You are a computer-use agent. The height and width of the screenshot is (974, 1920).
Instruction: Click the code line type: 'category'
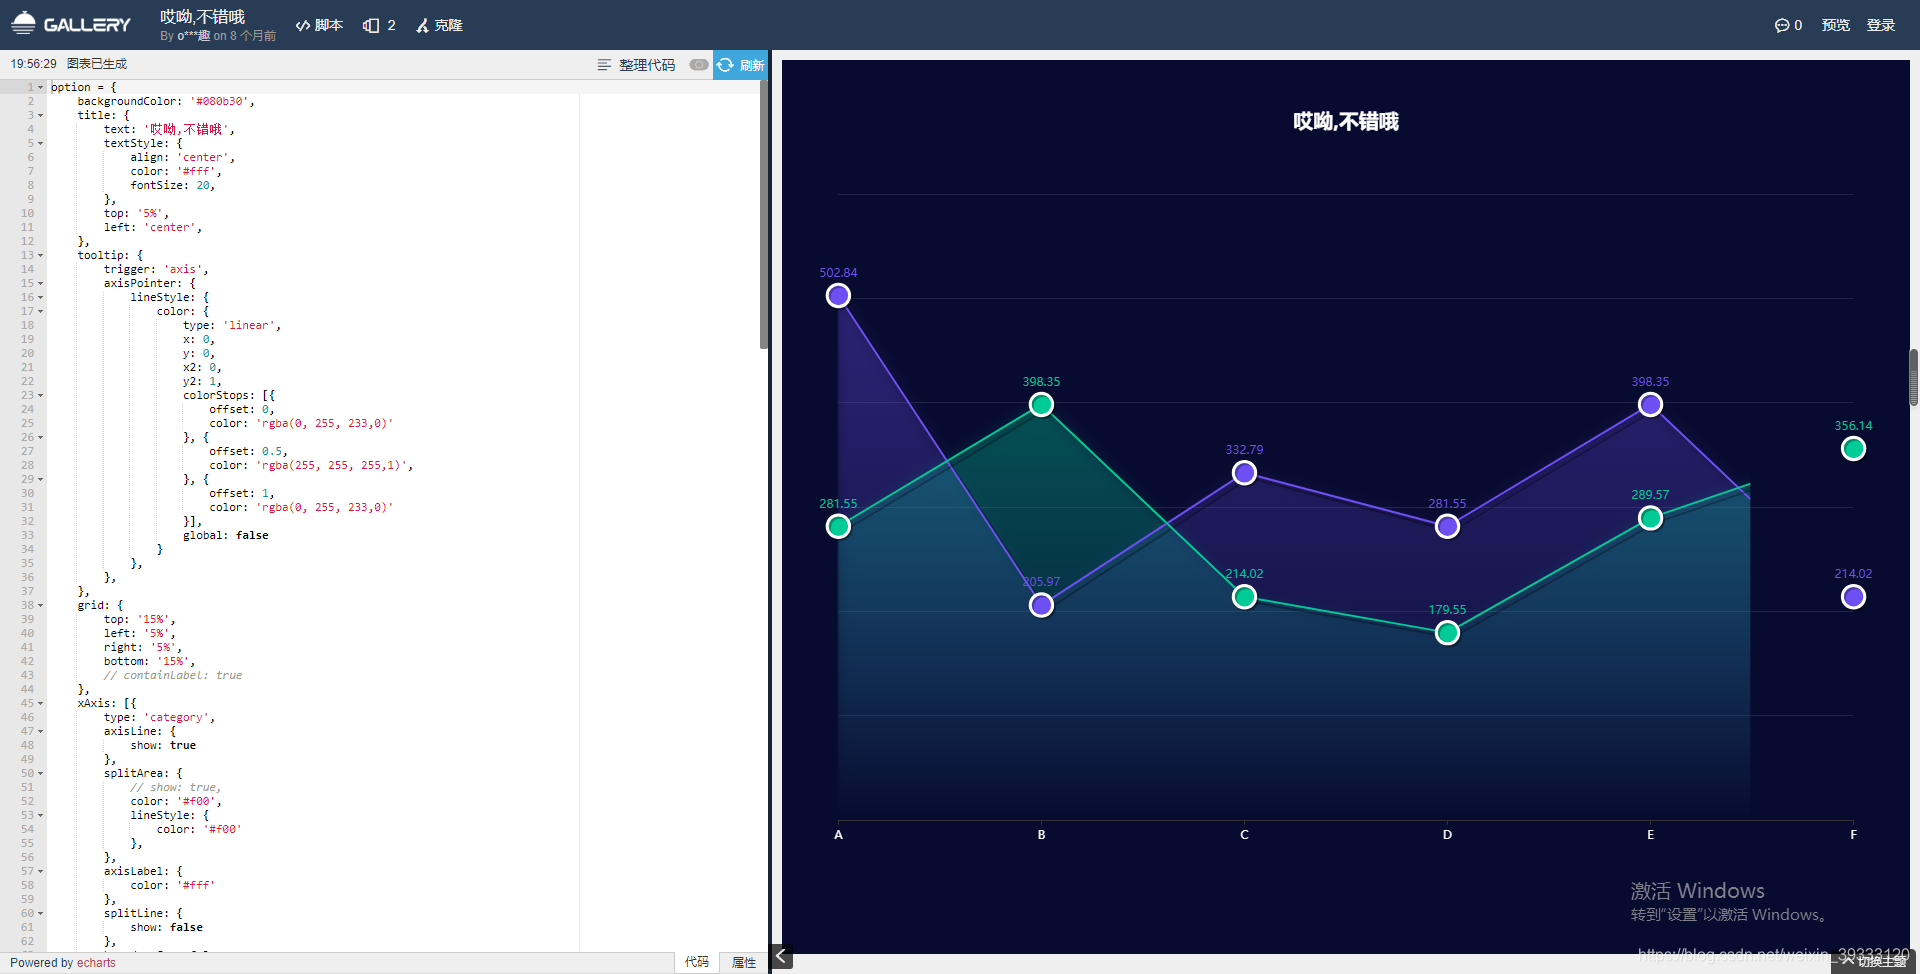pos(159,717)
